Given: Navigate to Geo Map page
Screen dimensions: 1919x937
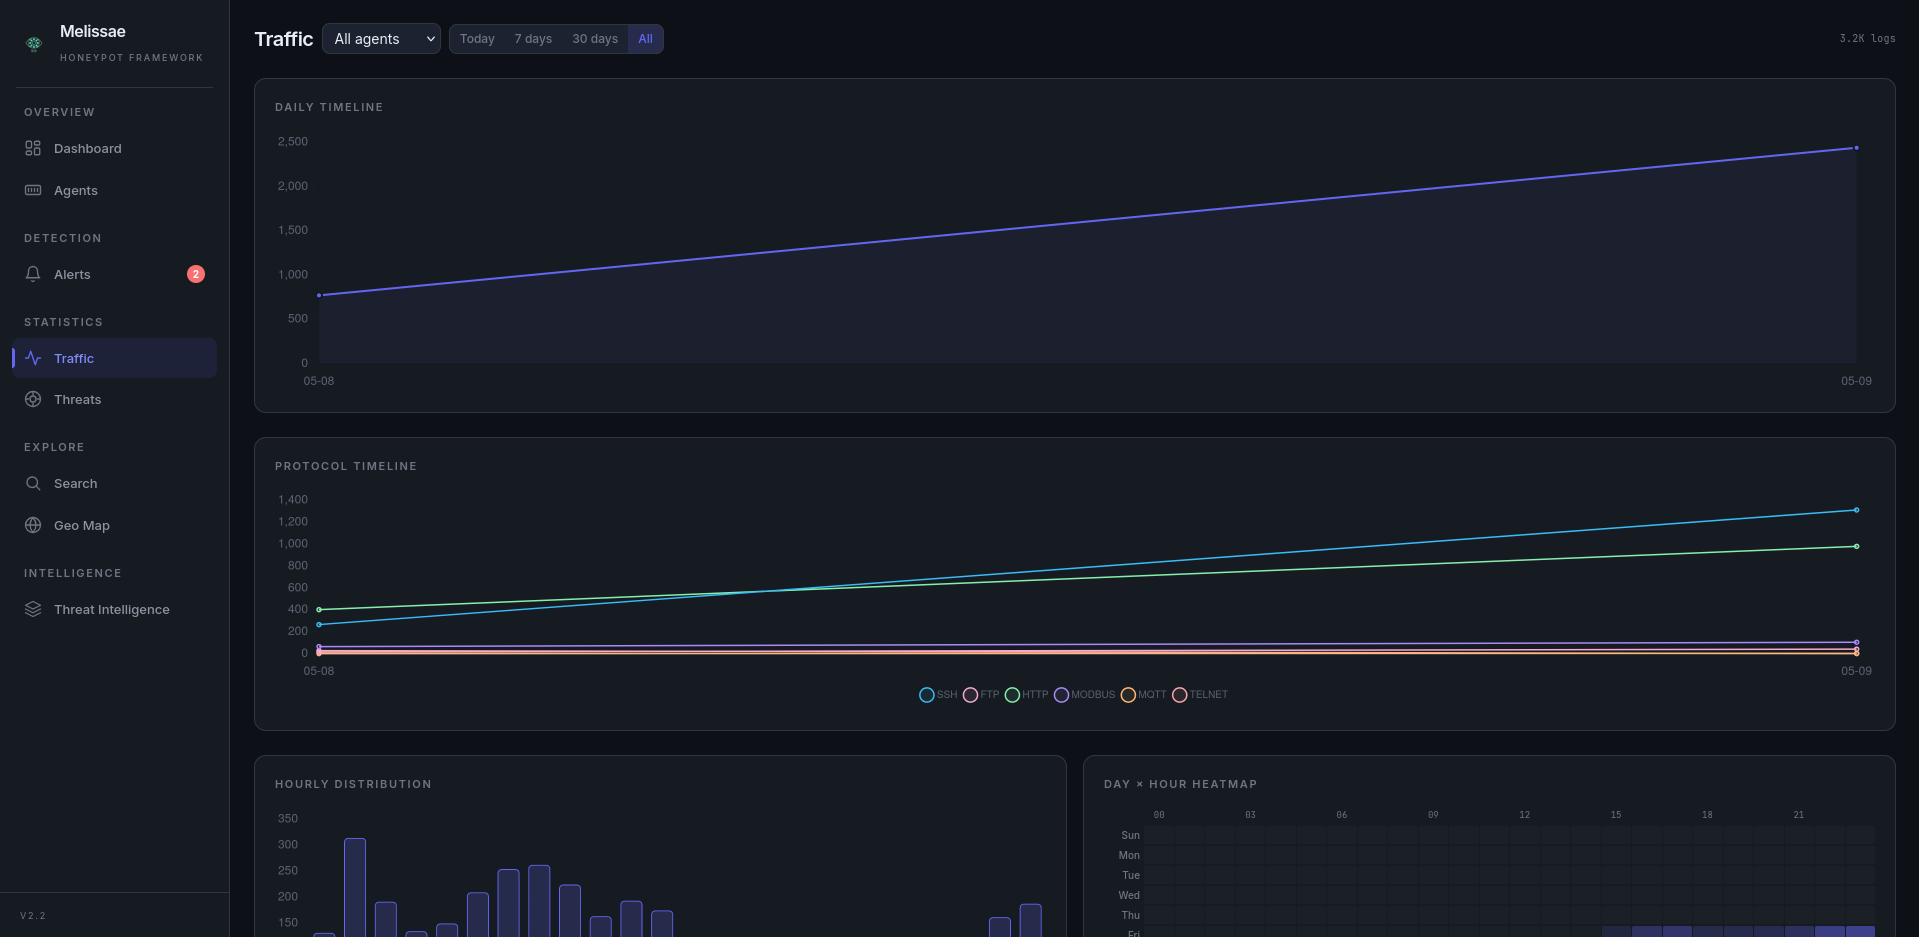Looking at the screenshot, I should tap(114, 525).
